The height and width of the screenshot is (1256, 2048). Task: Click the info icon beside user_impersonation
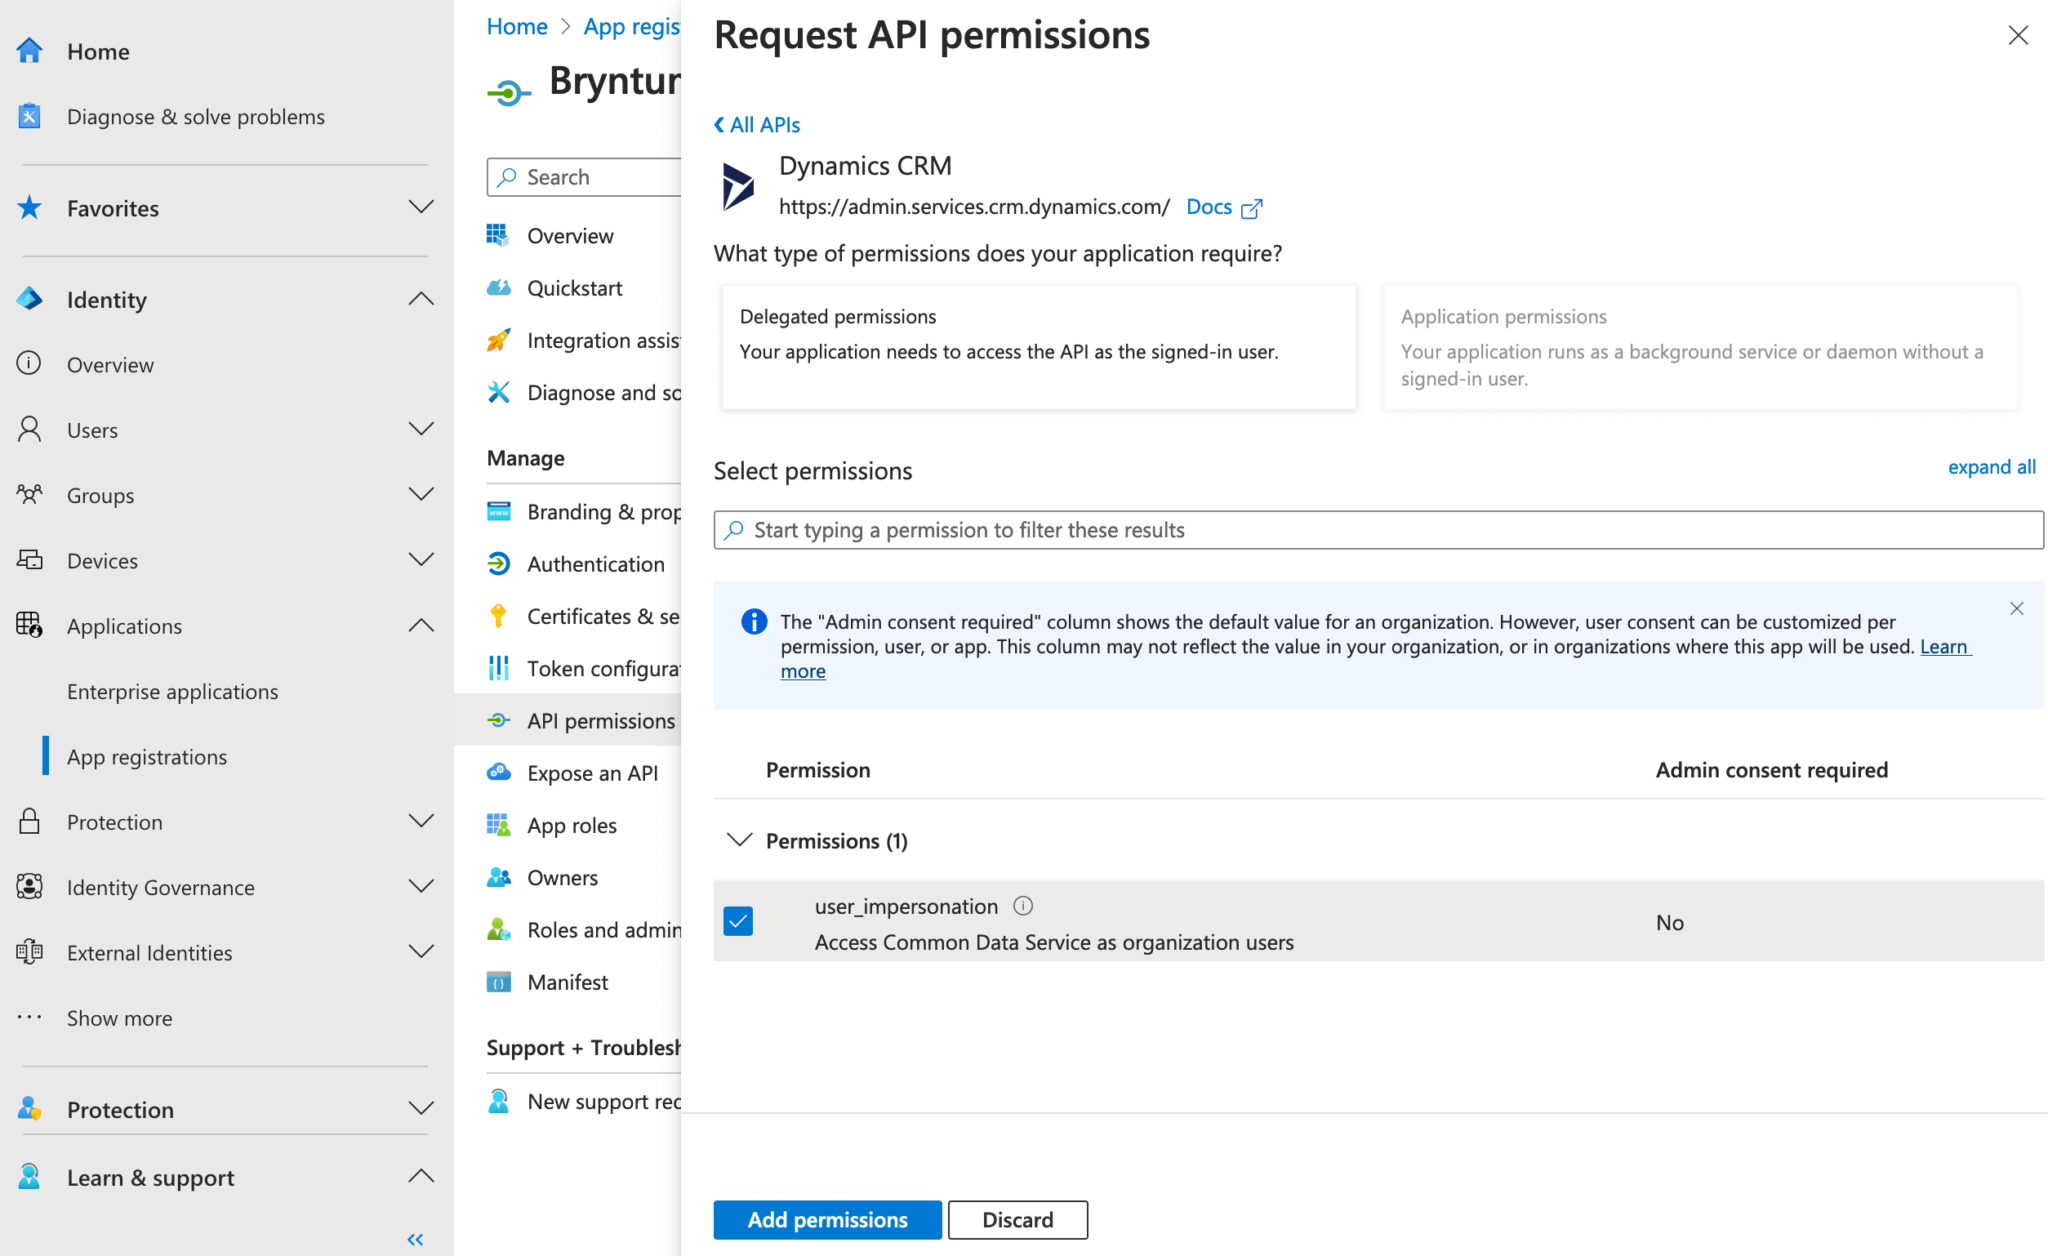pyautogui.click(x=1023, y=906)
